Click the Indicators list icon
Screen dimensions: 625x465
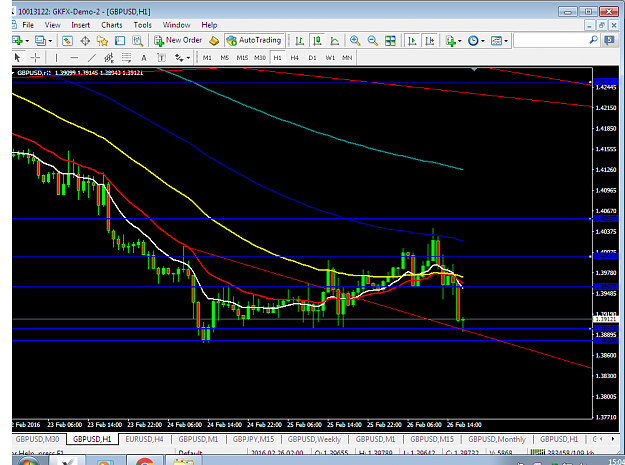point(450,41)
